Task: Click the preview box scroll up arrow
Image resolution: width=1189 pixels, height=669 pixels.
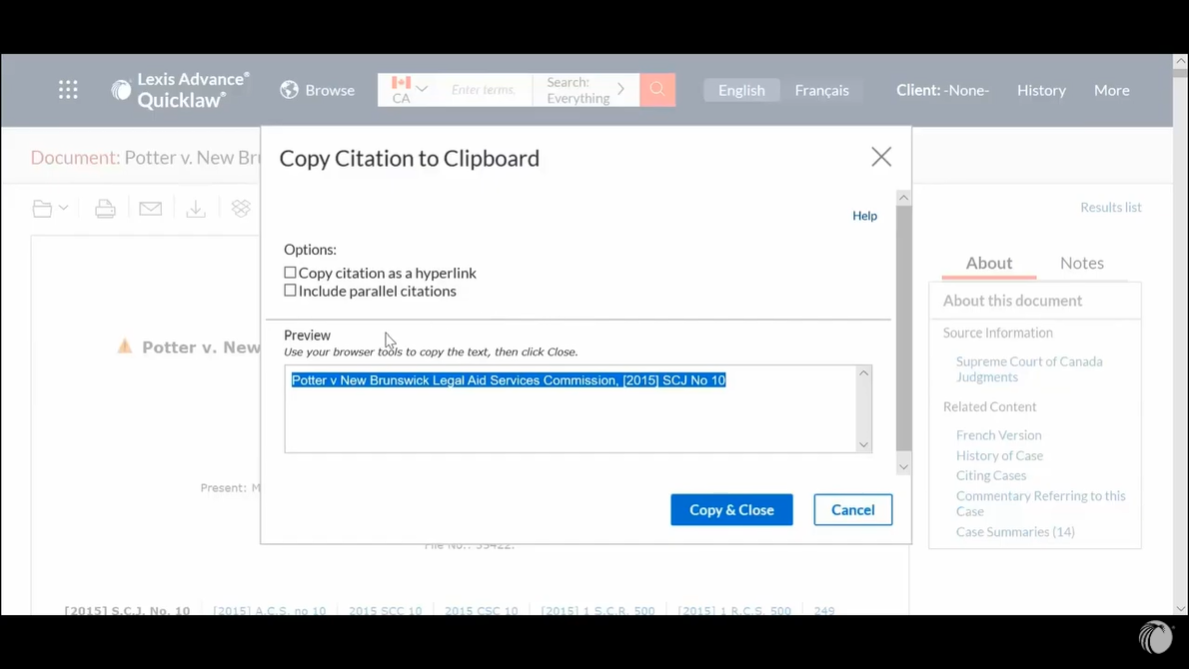Action: pyautogui.click(x=864, y=373)
